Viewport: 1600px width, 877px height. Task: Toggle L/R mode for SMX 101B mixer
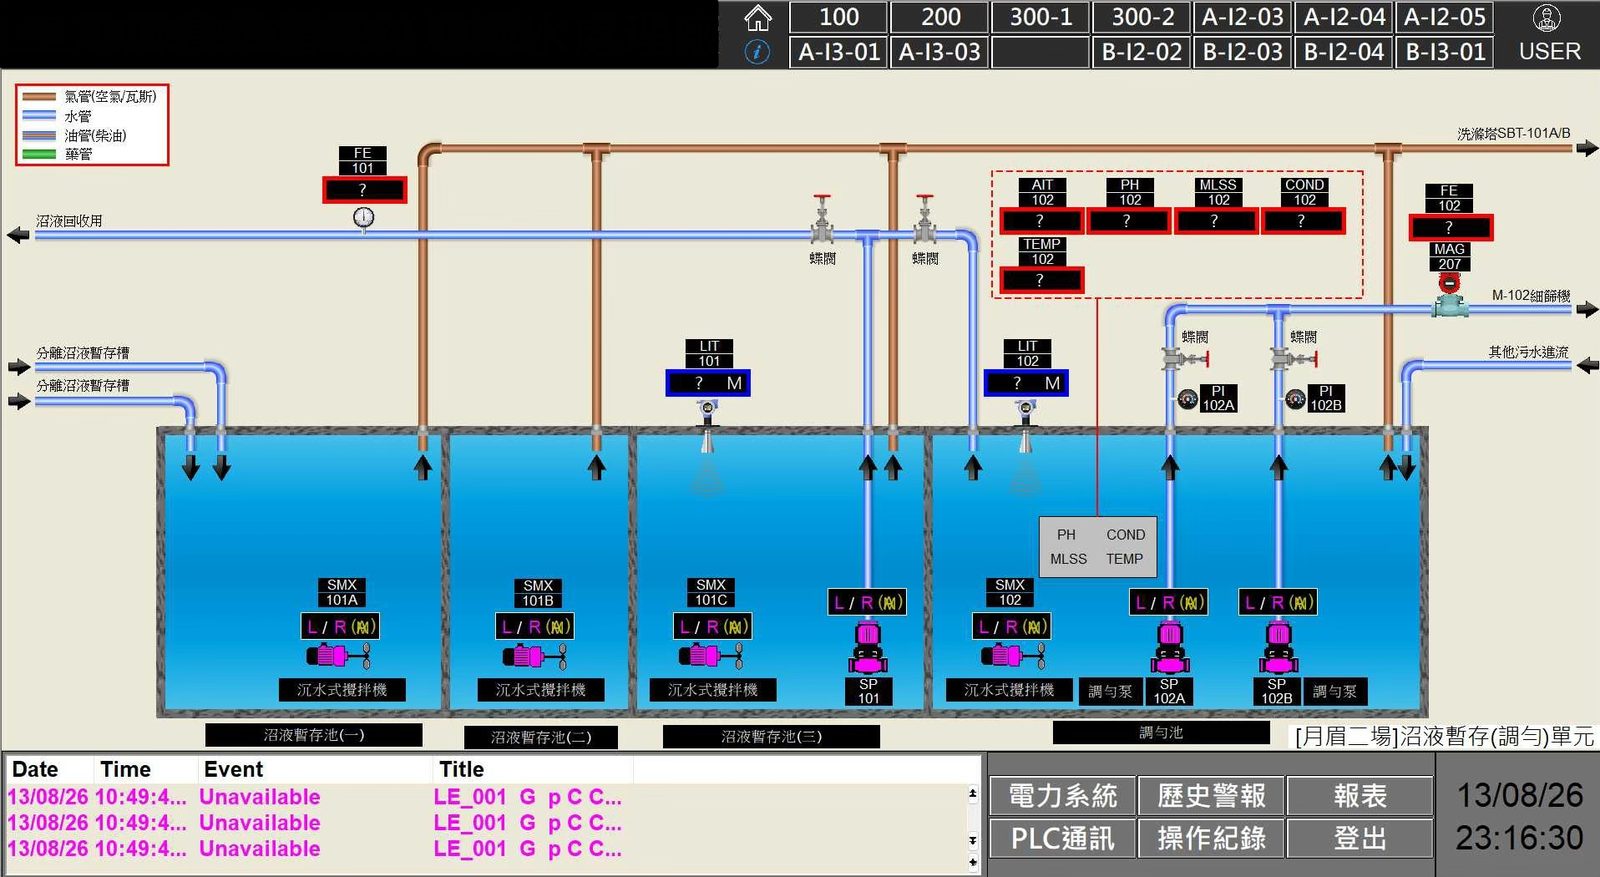coord(535,627)
